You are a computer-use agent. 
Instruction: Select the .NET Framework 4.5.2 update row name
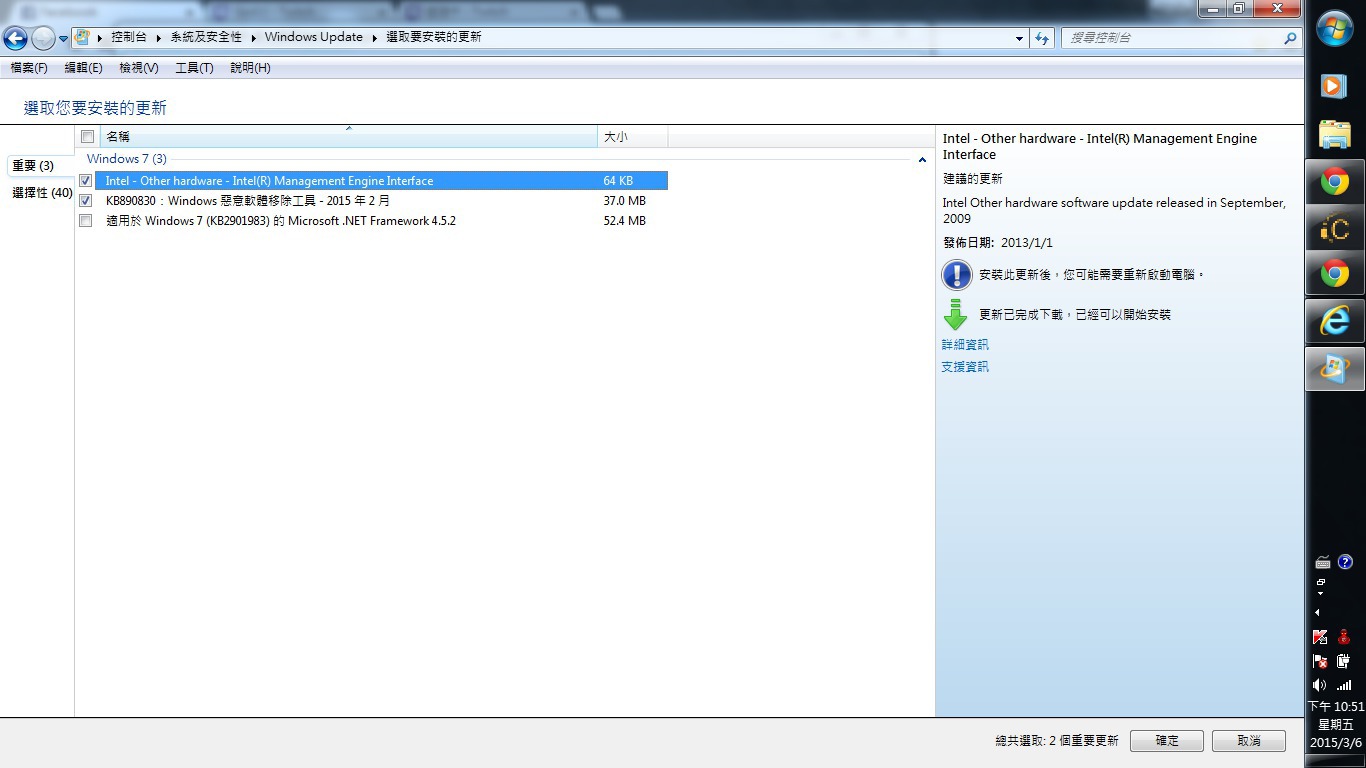tap(281, 221)
